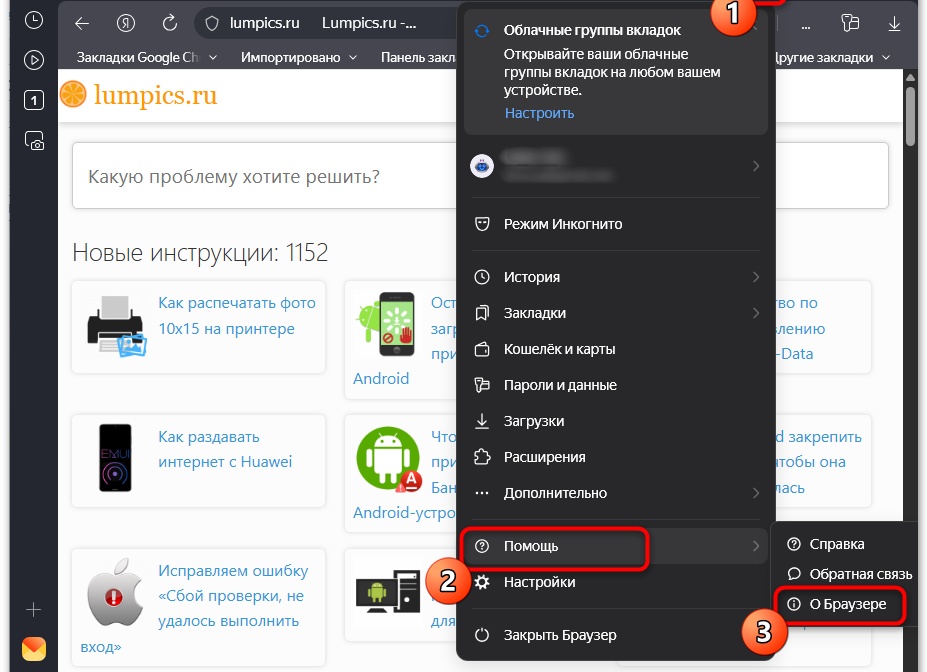Viewport: 927px width, 672px height.
Task: Click the lumpics.ru orange logo
Action: (x=73, y=95)
